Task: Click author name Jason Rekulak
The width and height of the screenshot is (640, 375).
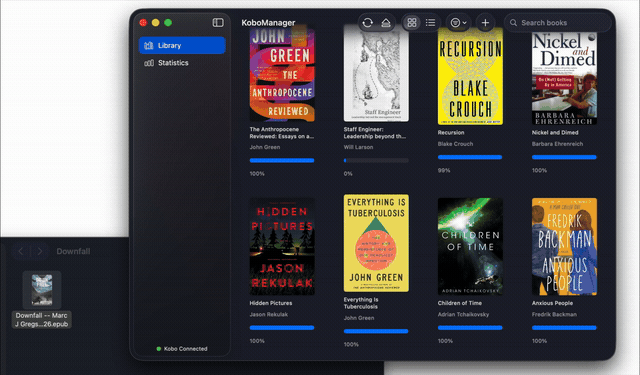Action: [x=269, y=315]
